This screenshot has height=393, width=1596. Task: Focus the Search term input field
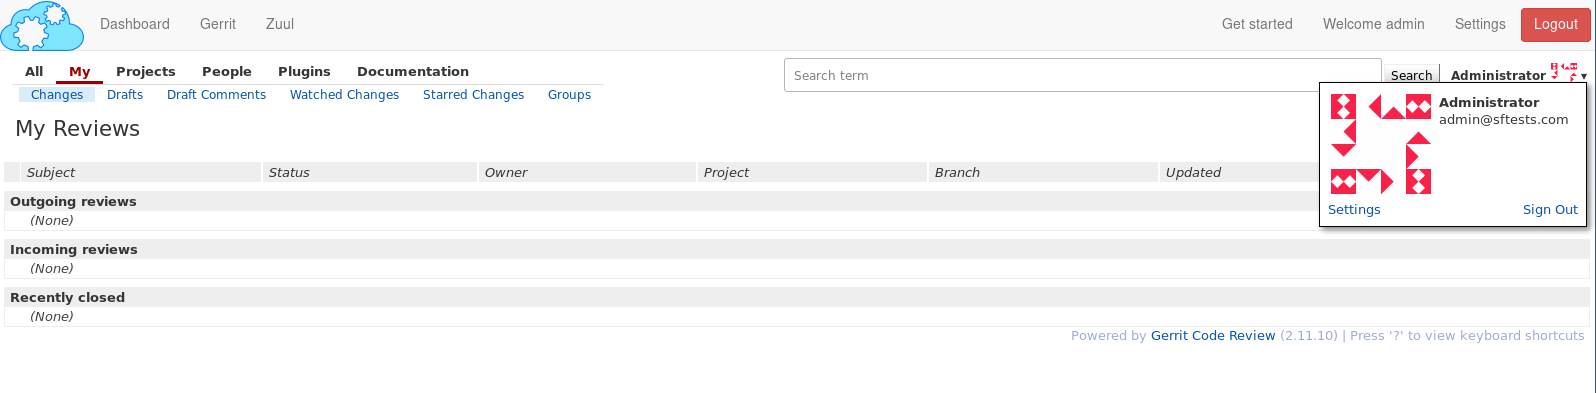[1082, 75]
